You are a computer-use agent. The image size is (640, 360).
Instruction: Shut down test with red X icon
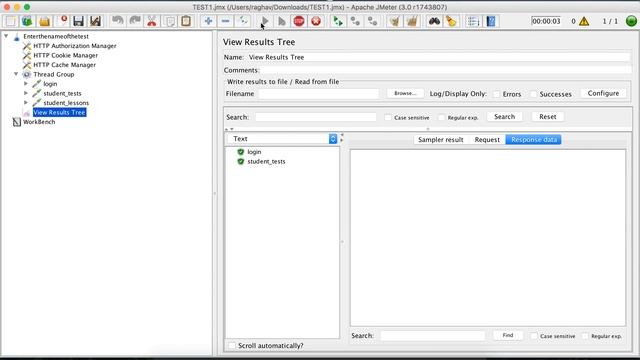click(x=316, y=21)
